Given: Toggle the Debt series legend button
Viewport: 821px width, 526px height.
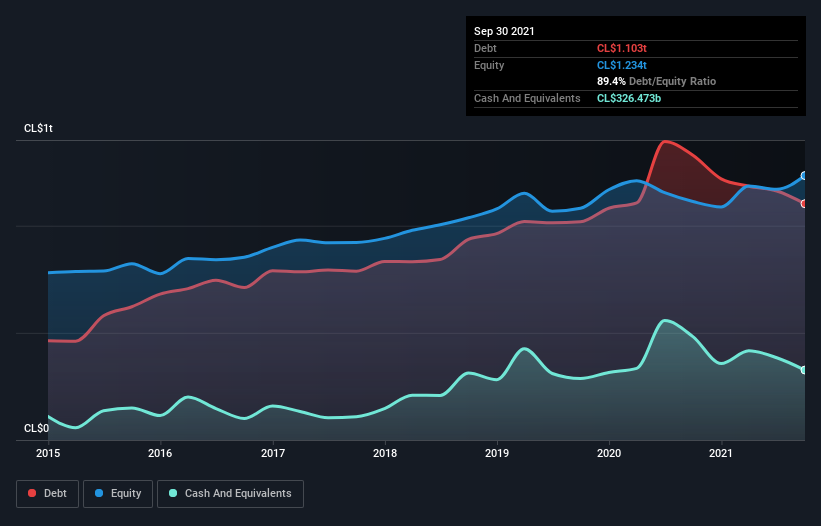Looking at the screenshot, I should coord(48,494).
